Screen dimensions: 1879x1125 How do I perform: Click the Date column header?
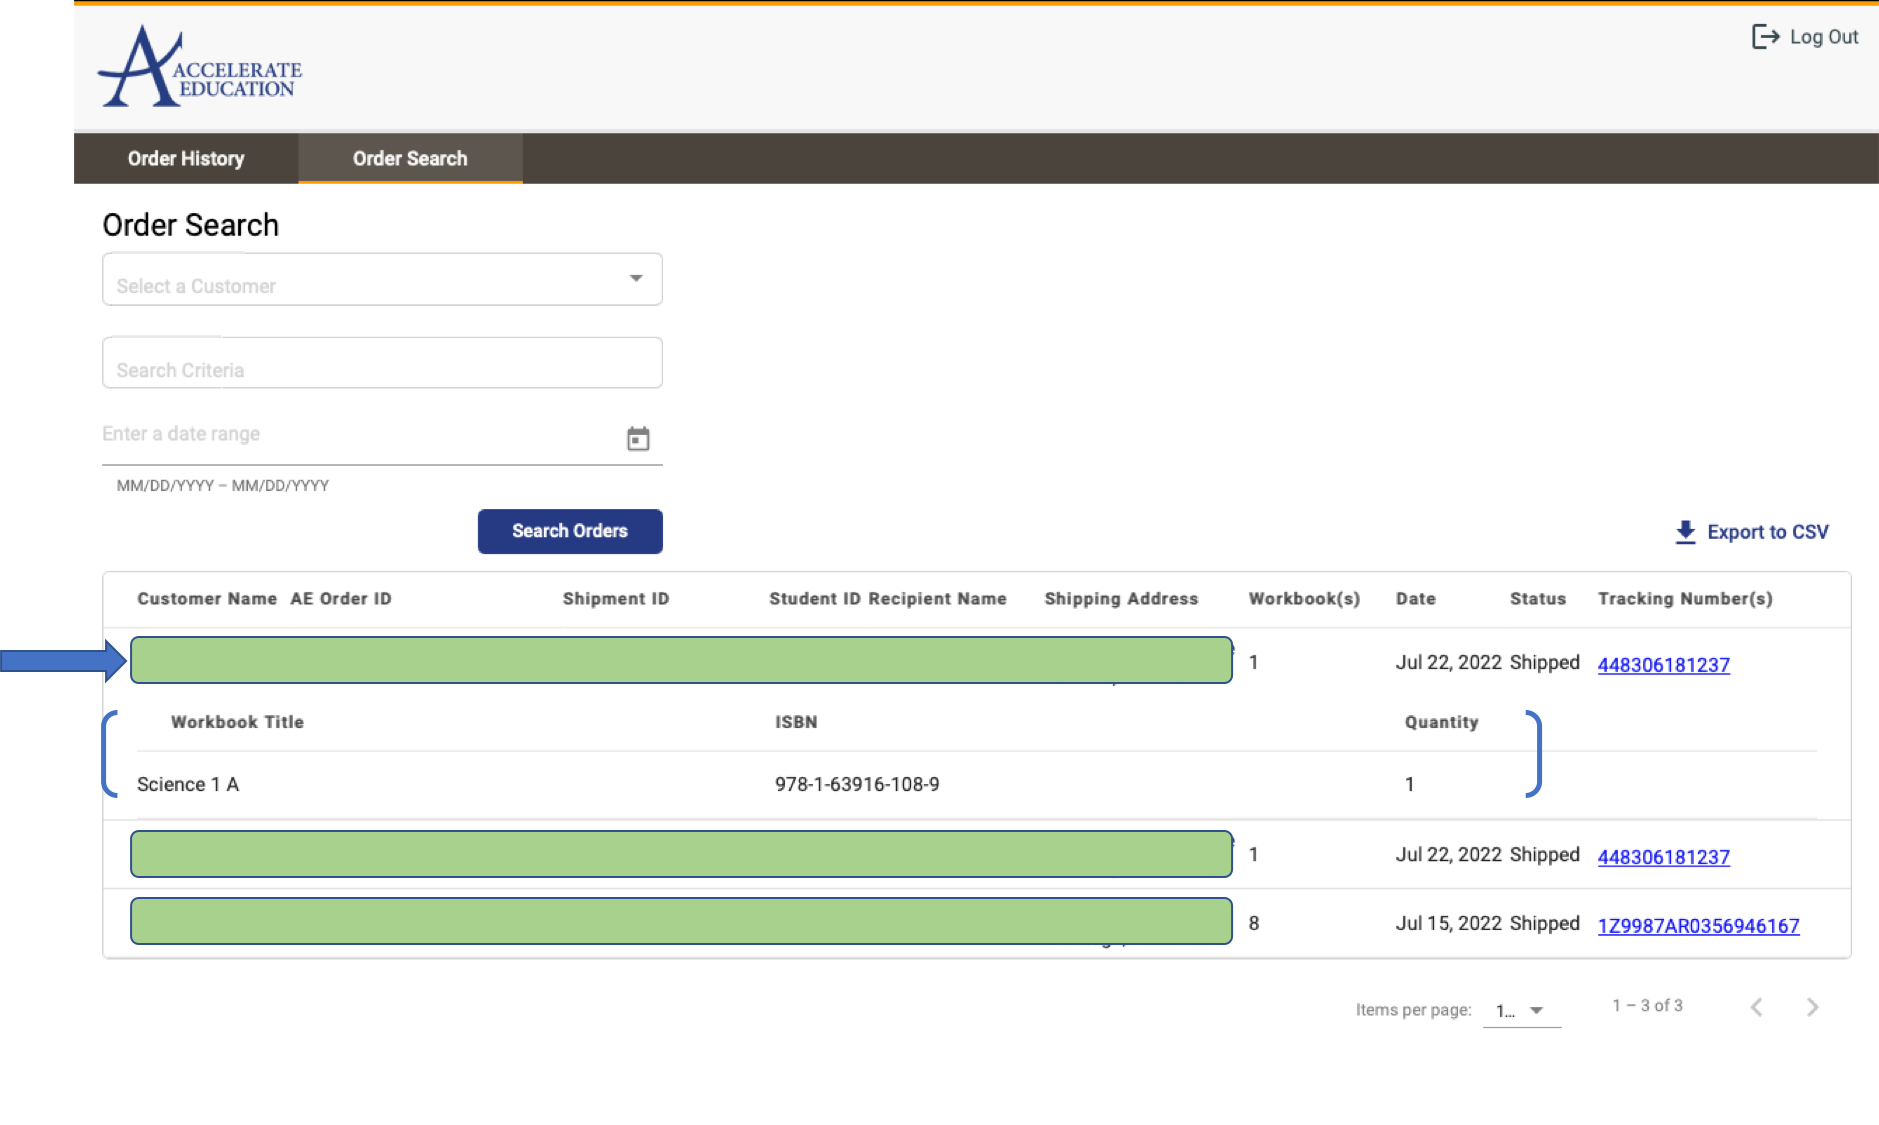(1416, 599)
